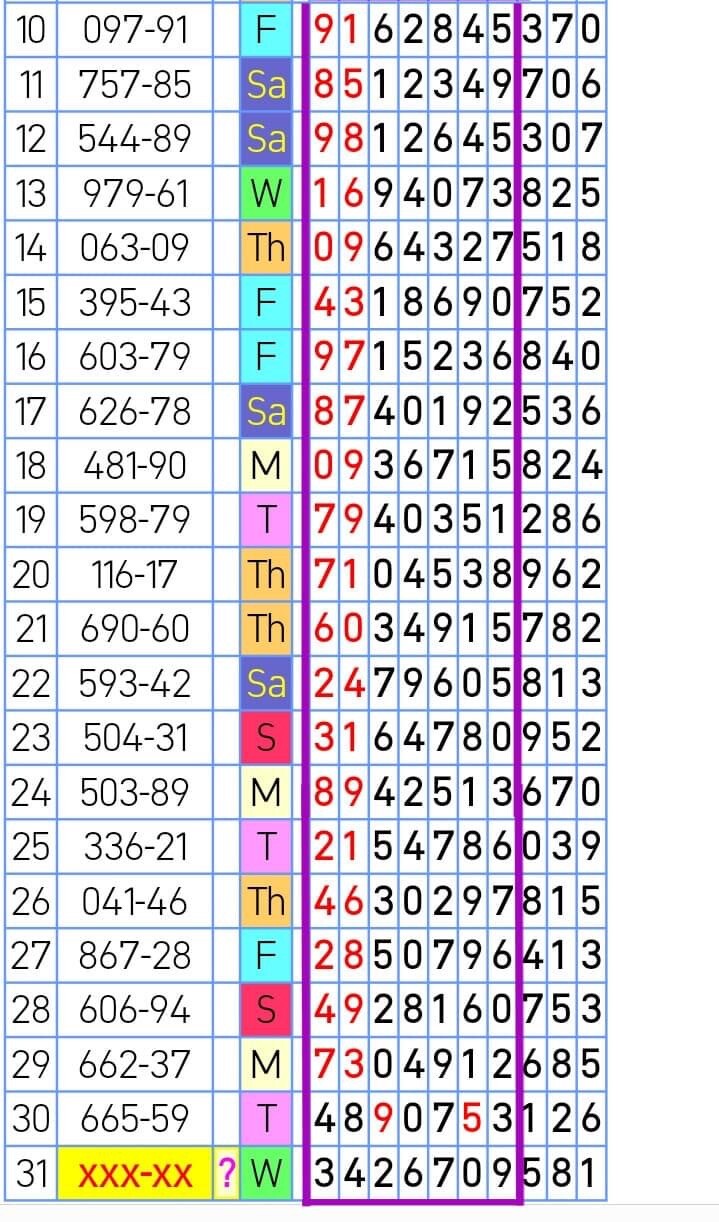Select the cell reading 336-21
719x1222 pixels.
click(135, 846)
